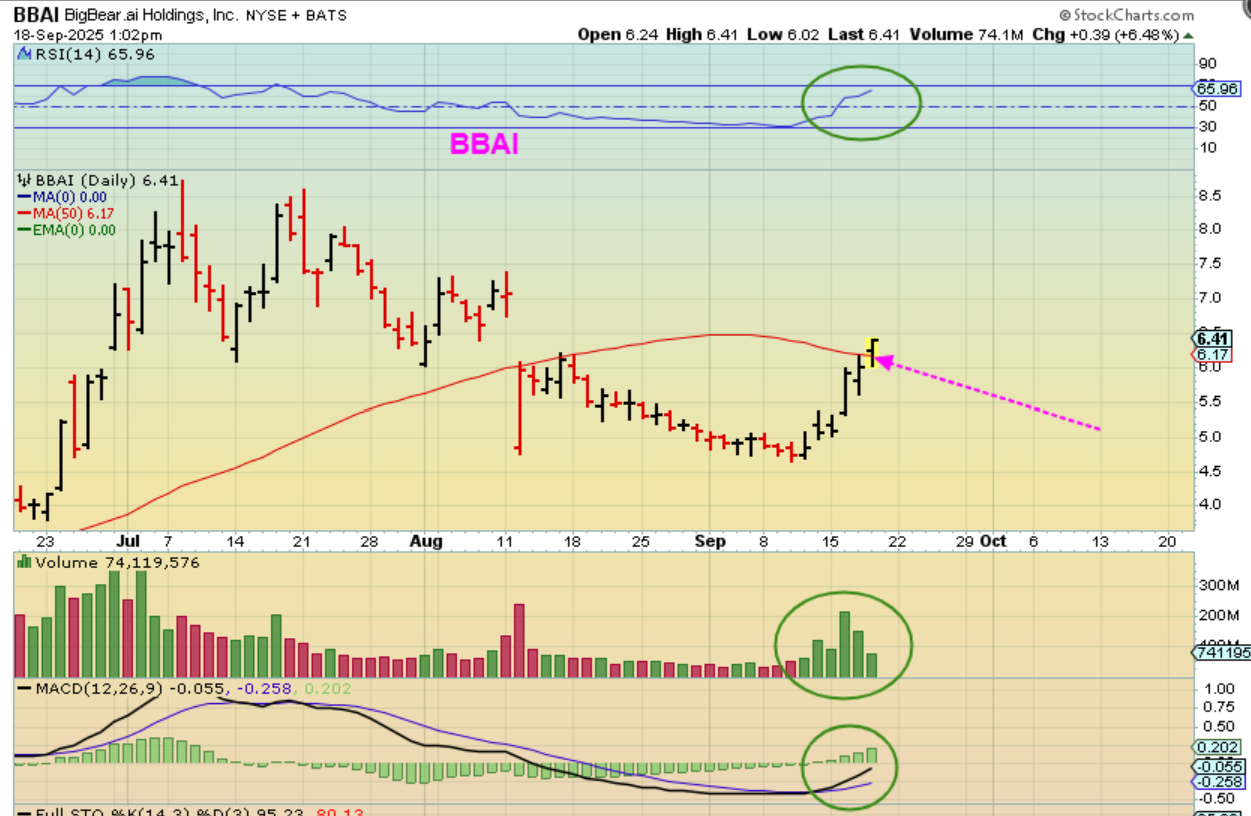
Task: Open the StockCharts.com copyright link
Action: pyautogui.click(x=1125, y=15)
